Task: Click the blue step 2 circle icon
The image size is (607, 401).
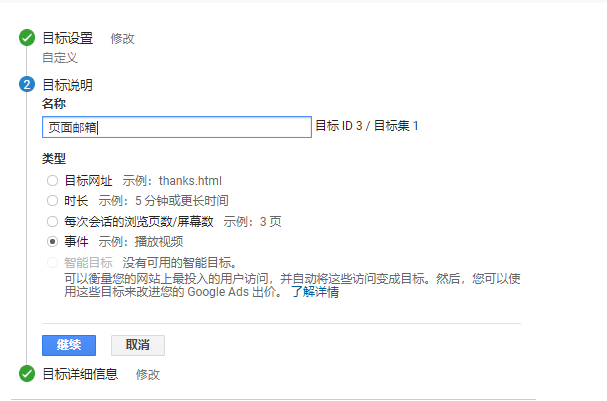Action: 27,85
